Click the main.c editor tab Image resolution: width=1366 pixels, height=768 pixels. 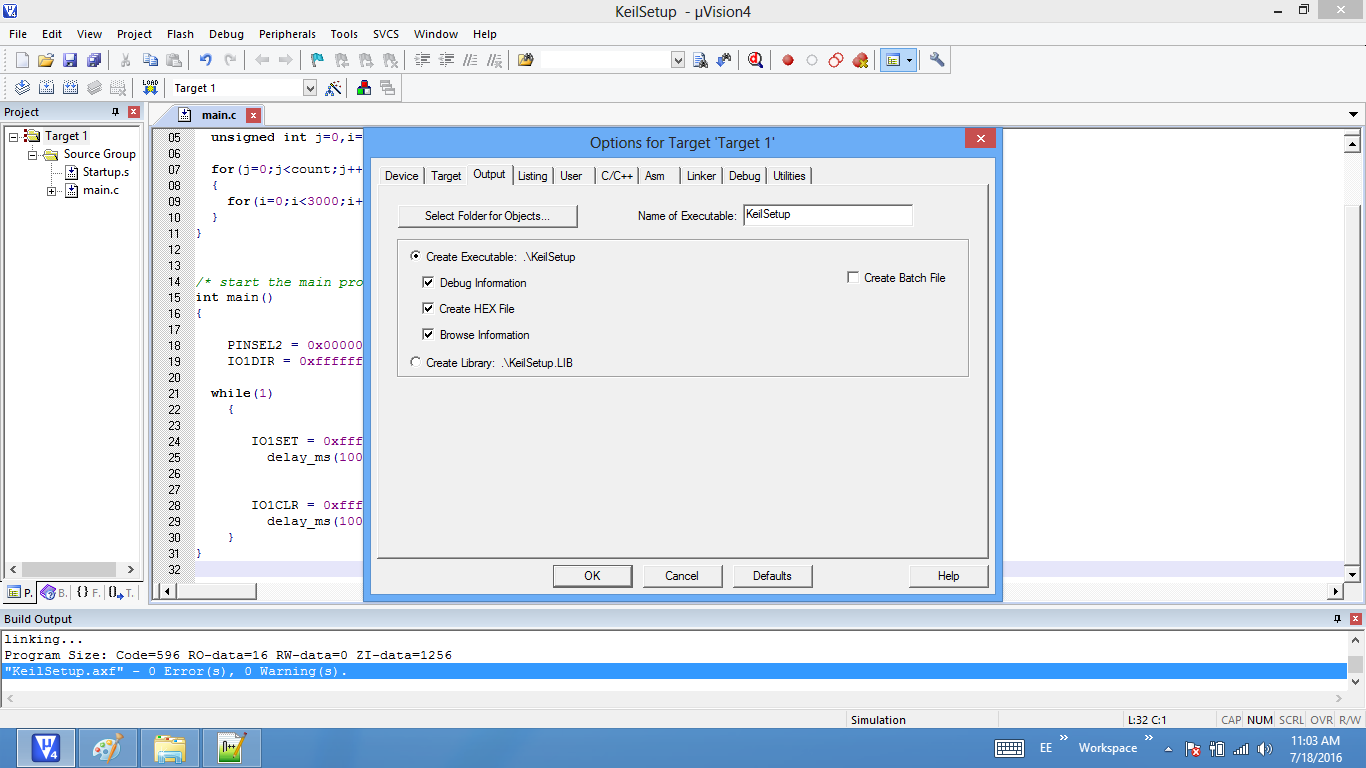[x=219, y=115]
